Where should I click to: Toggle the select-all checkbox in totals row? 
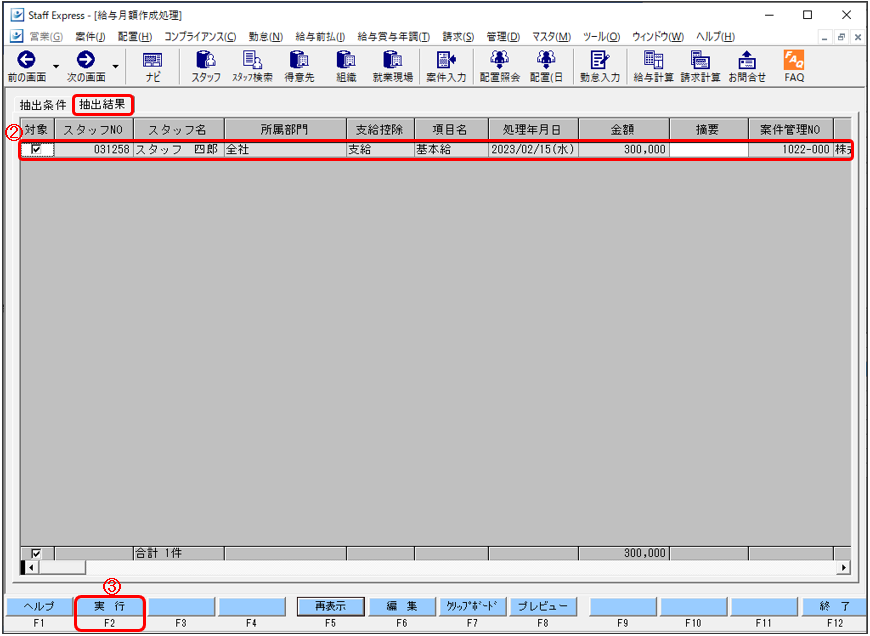37,553
